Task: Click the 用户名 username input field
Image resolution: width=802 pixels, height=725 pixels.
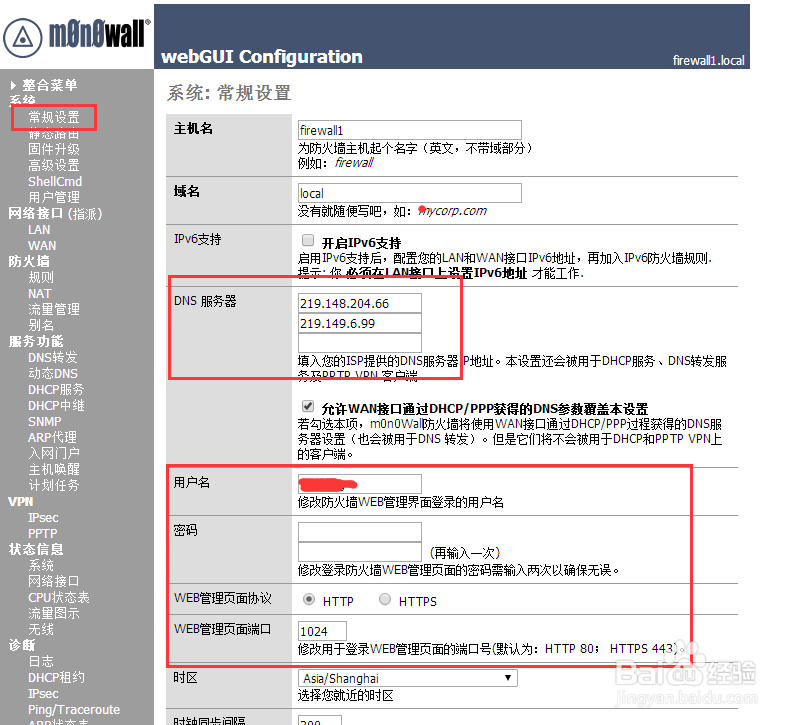Action: [360, 483]
